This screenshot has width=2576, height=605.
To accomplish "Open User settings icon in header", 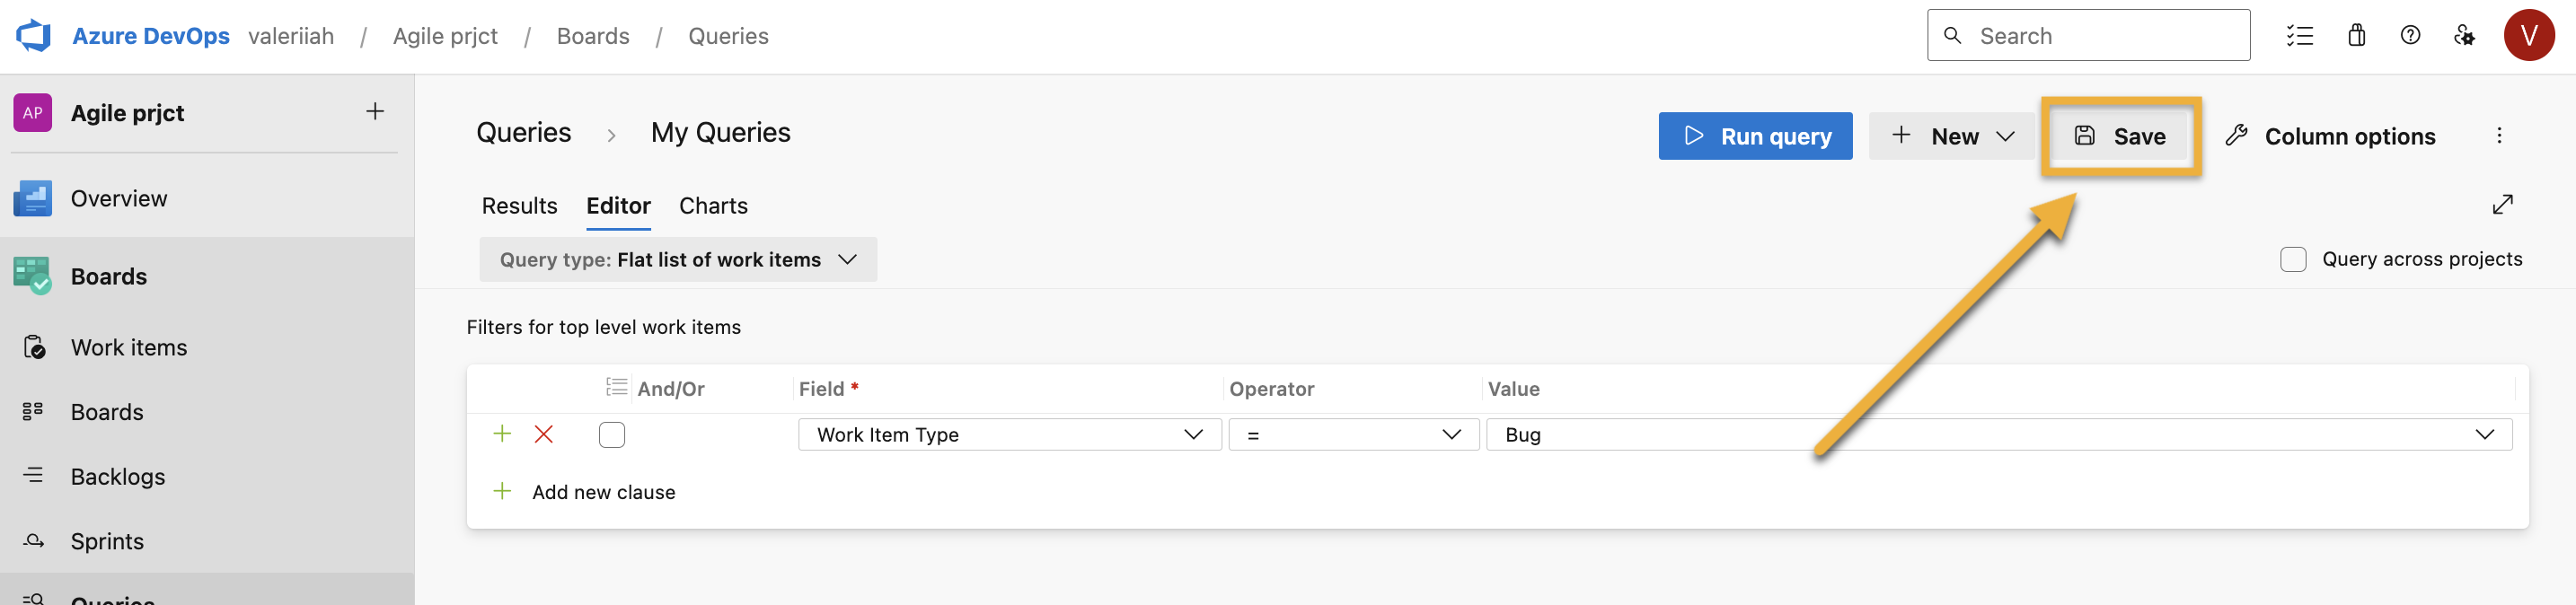I will 2464,36.
